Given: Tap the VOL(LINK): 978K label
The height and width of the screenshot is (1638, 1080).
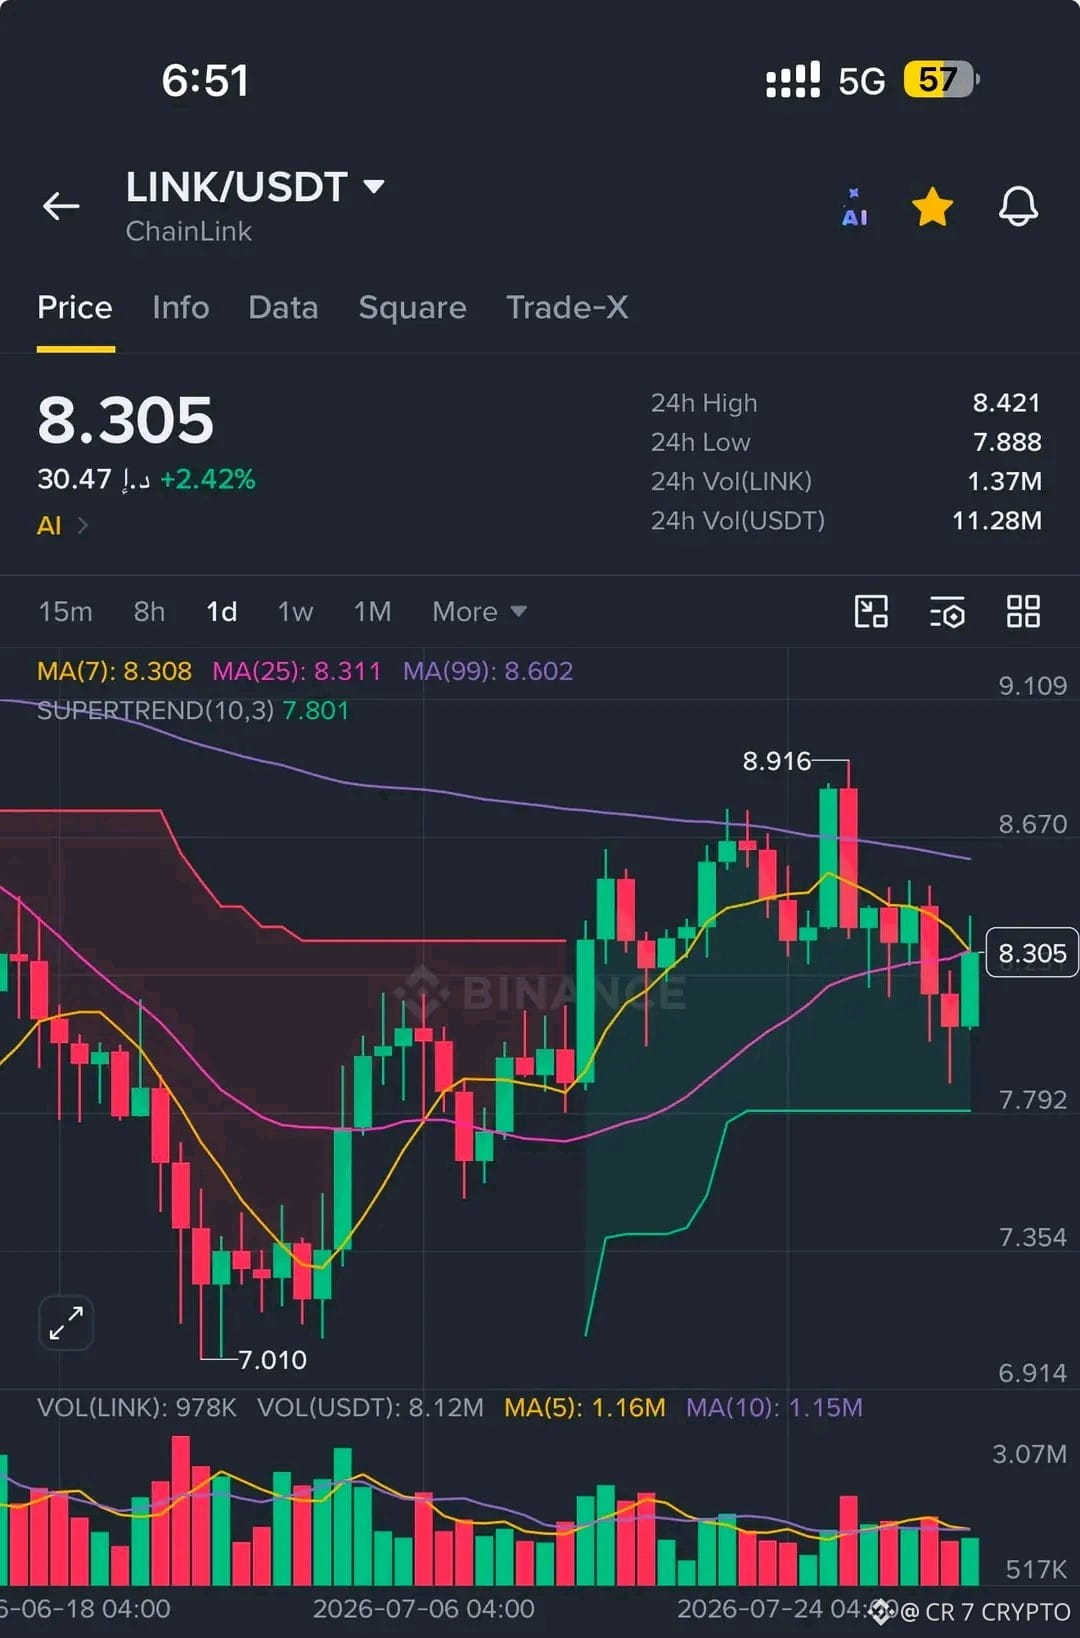Looking at the screenshot, I should coord(137,1408).
